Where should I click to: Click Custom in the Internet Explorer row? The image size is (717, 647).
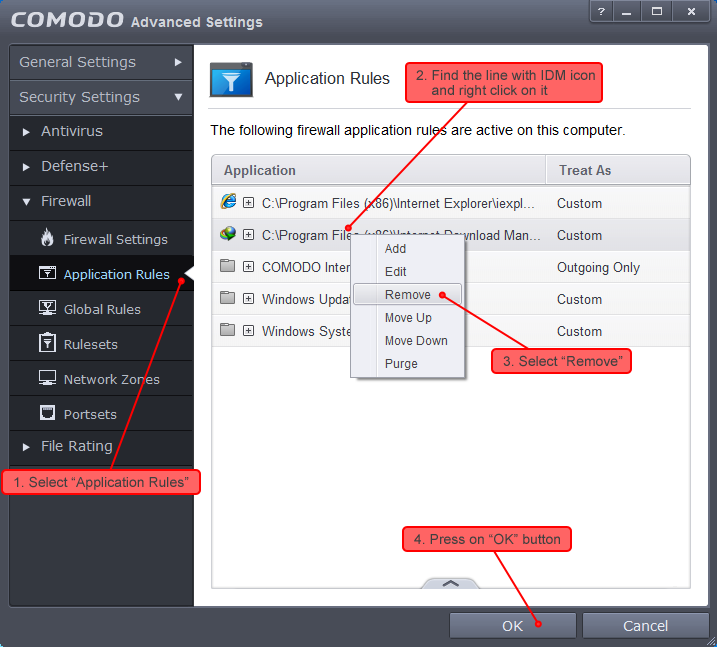coord(579,203)
